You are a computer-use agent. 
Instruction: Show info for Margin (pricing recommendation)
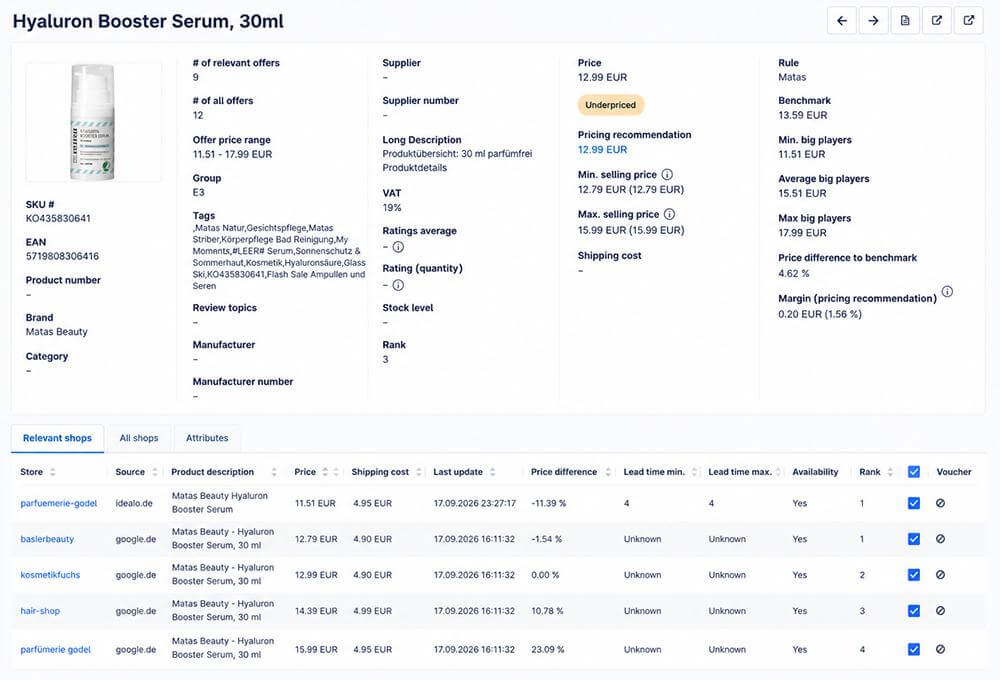tap(948, 292)
